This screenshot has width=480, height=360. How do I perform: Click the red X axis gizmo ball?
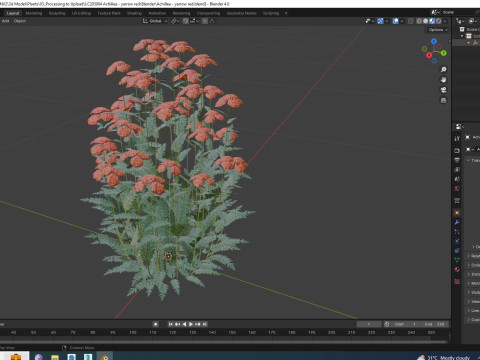click(x=429, y=55)
